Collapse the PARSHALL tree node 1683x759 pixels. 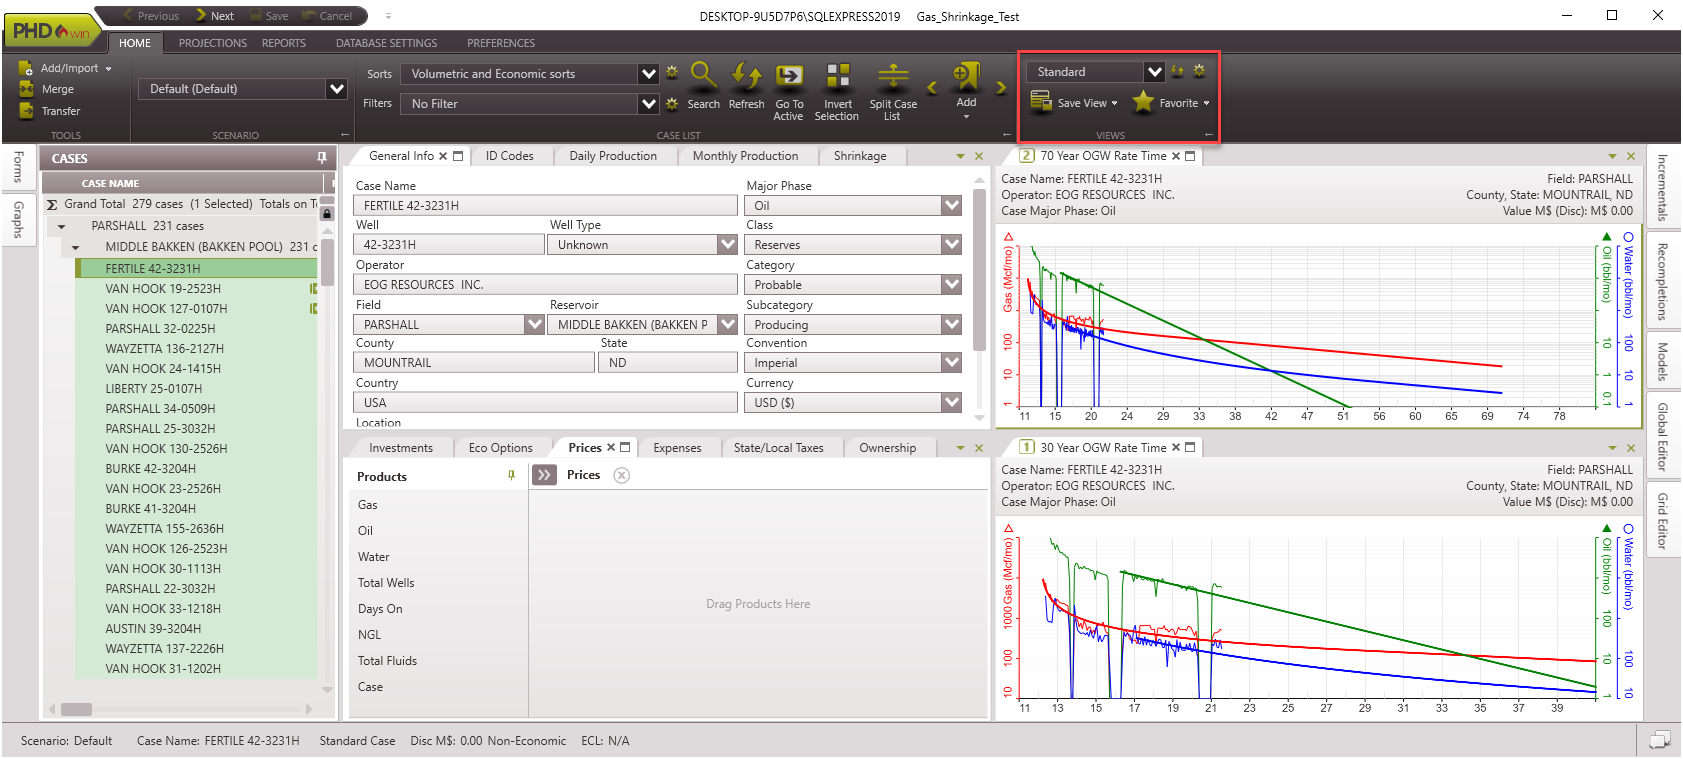pyautogui.click(x=62, y=226)
